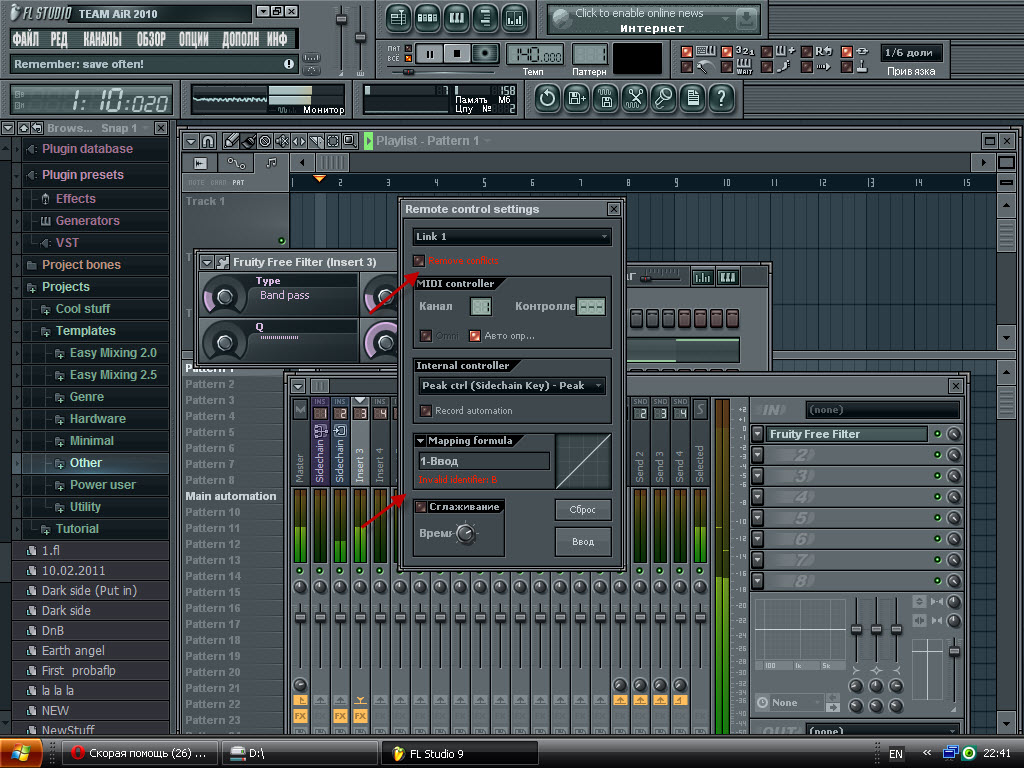This screenshot has height=768, width=1024.
Task: Open the audio editor scissors button
Action: (635, 99)
